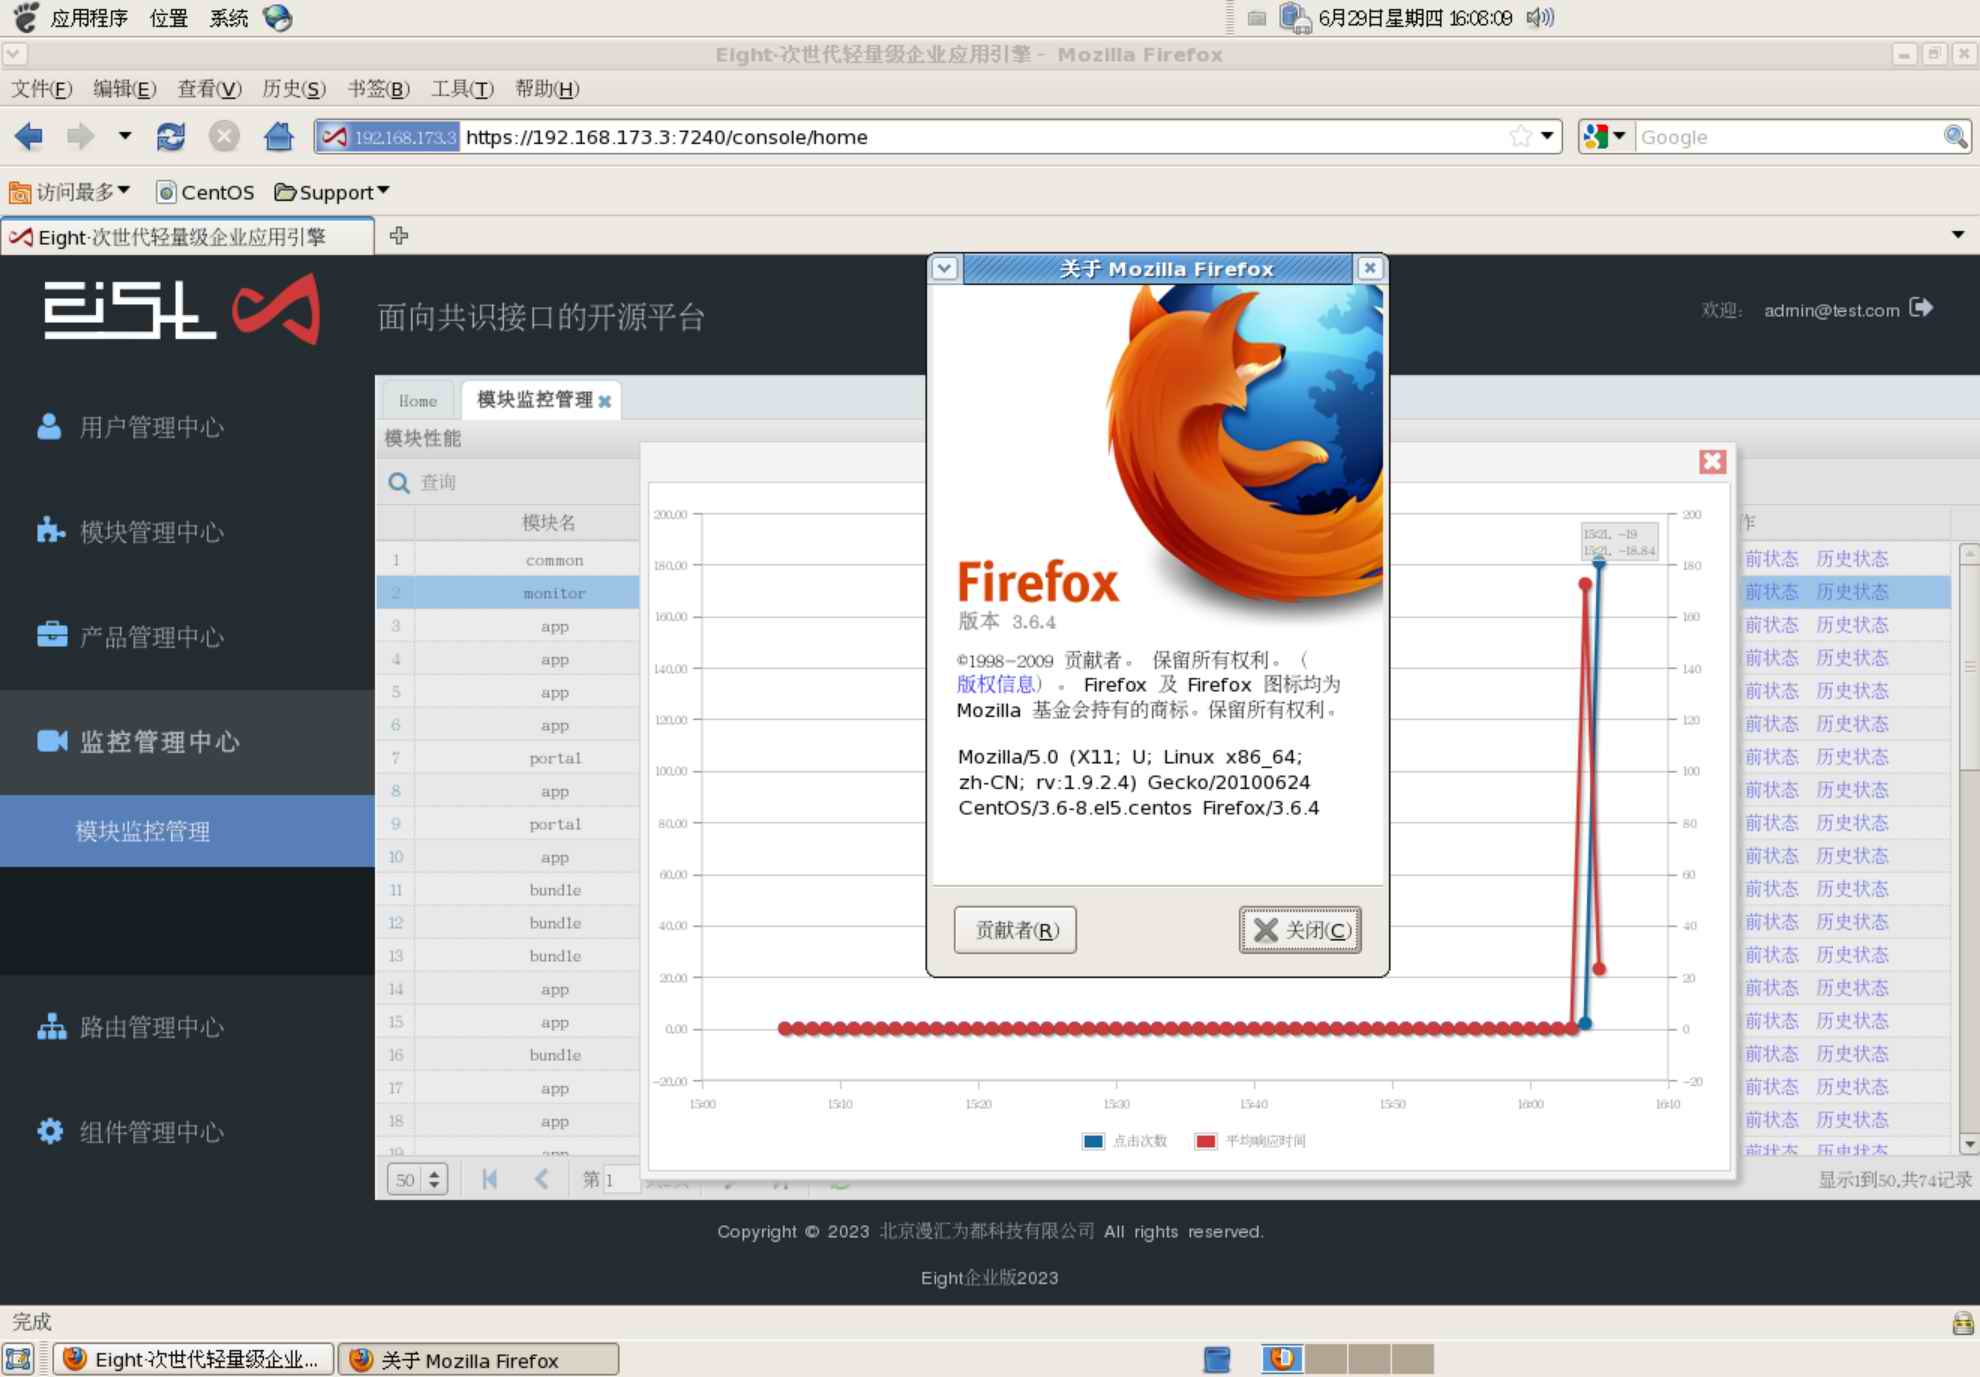Close the 模块监控管理 tab with its x
Screen dimensions: 1980x1377
tap(604, 401)
